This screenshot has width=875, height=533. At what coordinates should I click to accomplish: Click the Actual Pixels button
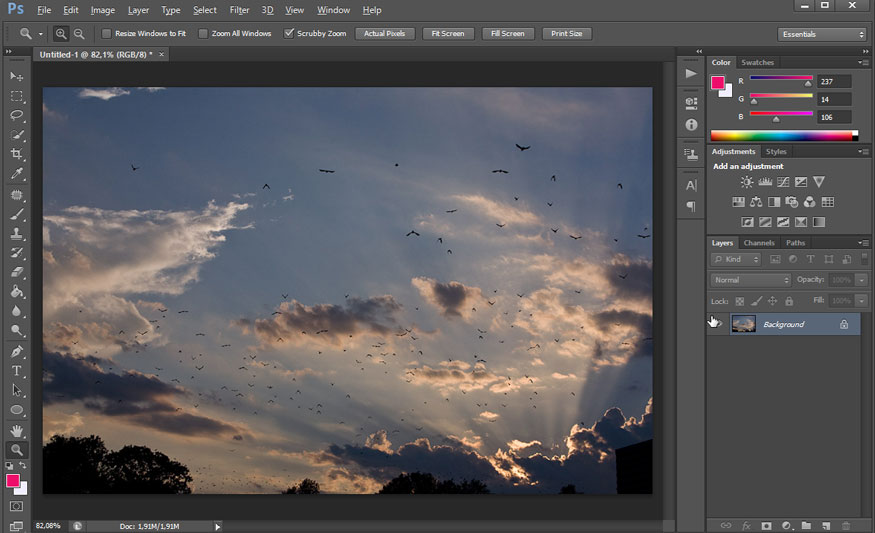[384, 33]
